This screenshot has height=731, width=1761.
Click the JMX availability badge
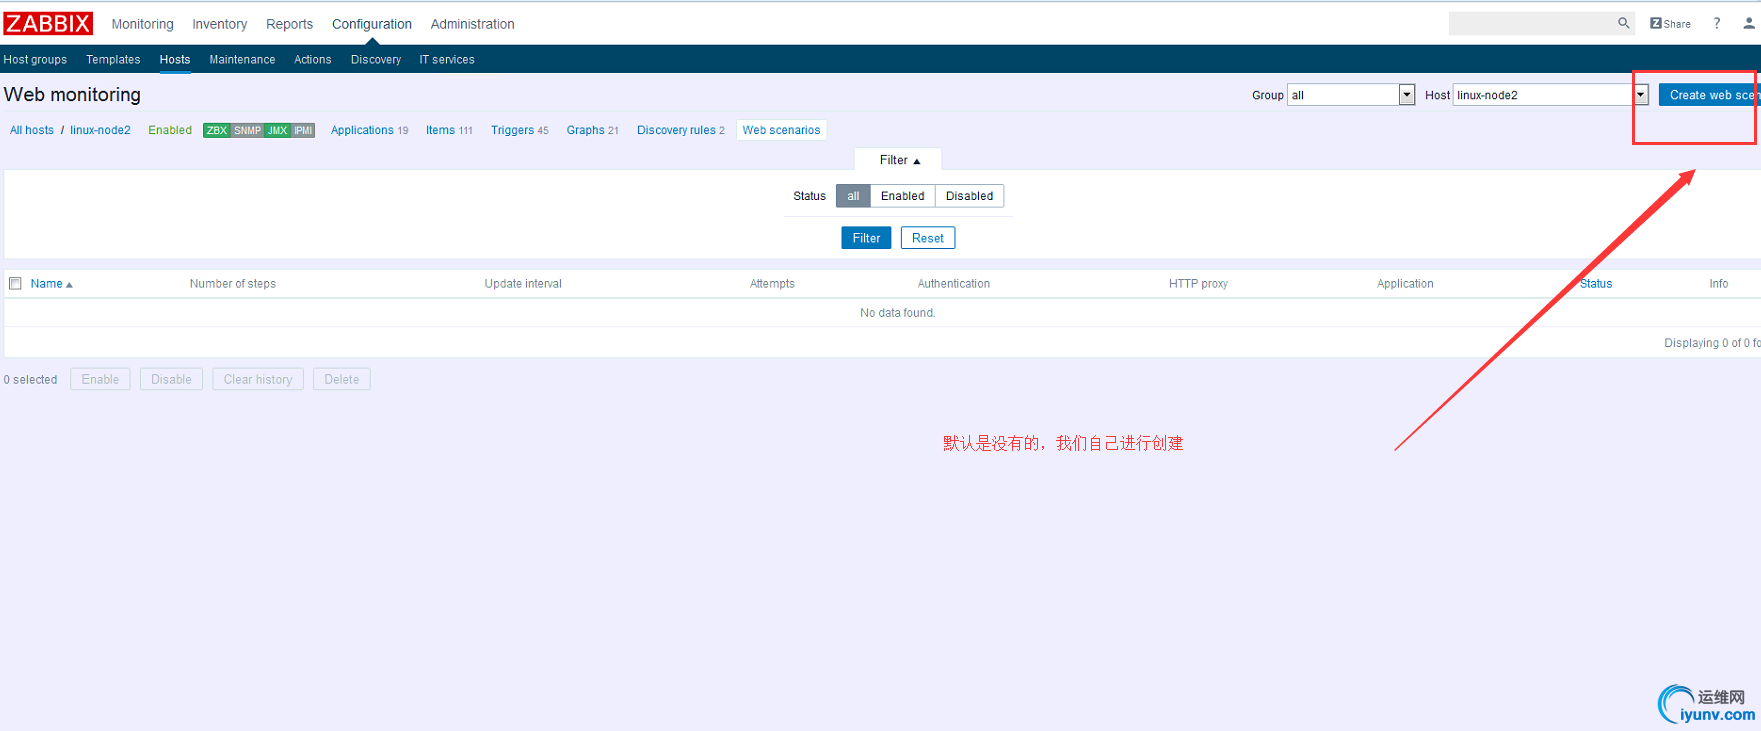click(277, 130)
